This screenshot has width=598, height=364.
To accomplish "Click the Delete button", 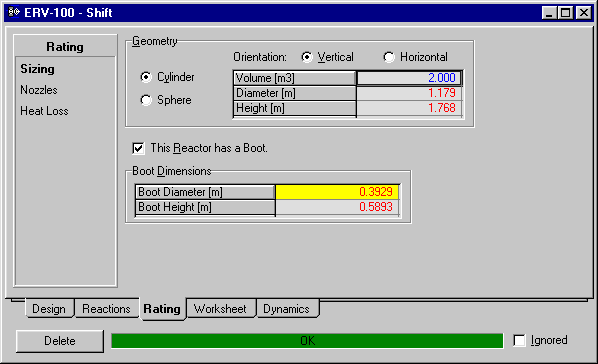I will click(x=60, y=341).
